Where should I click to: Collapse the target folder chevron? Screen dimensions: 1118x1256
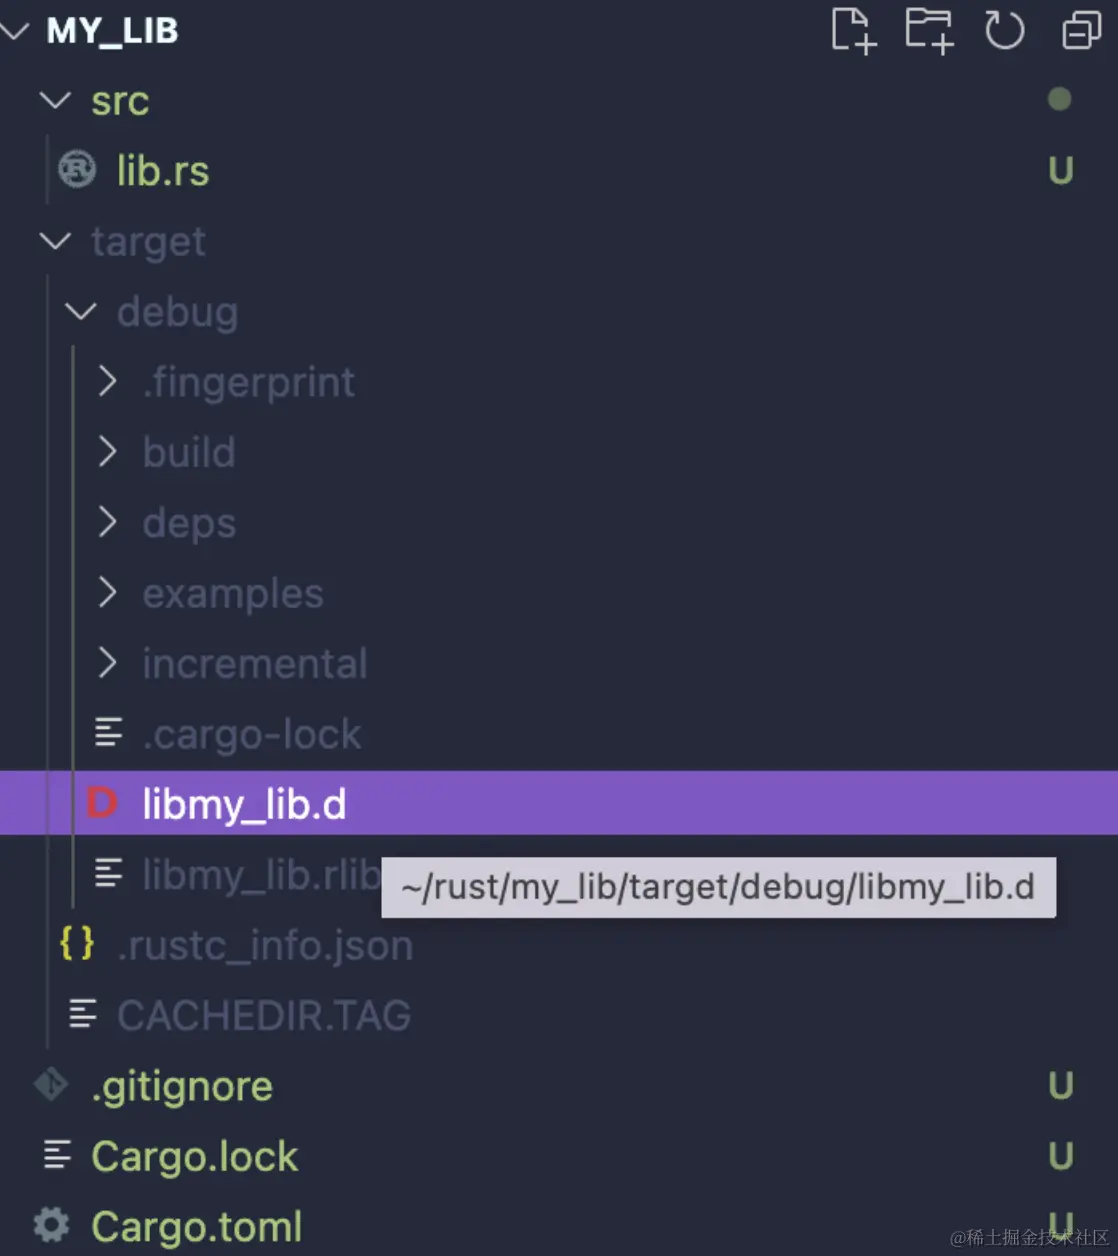(x=55, y=241)
